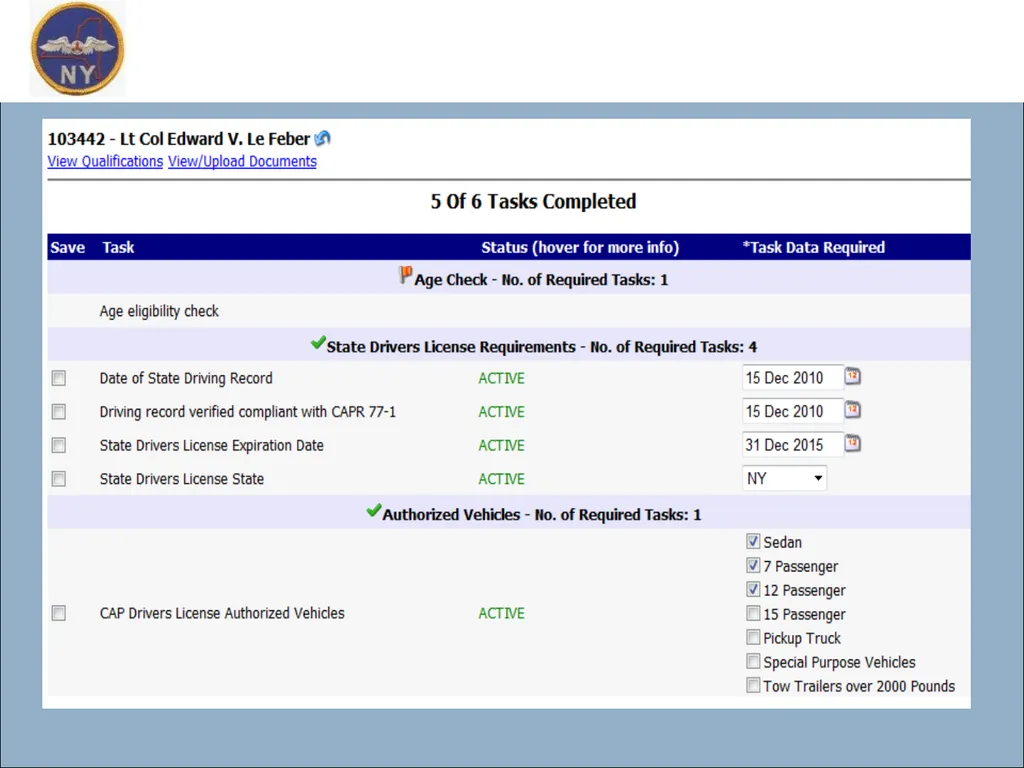
Task: Open calendar for Date of State Driving Record
Action: pyautogui.click(x=853, y=376)
